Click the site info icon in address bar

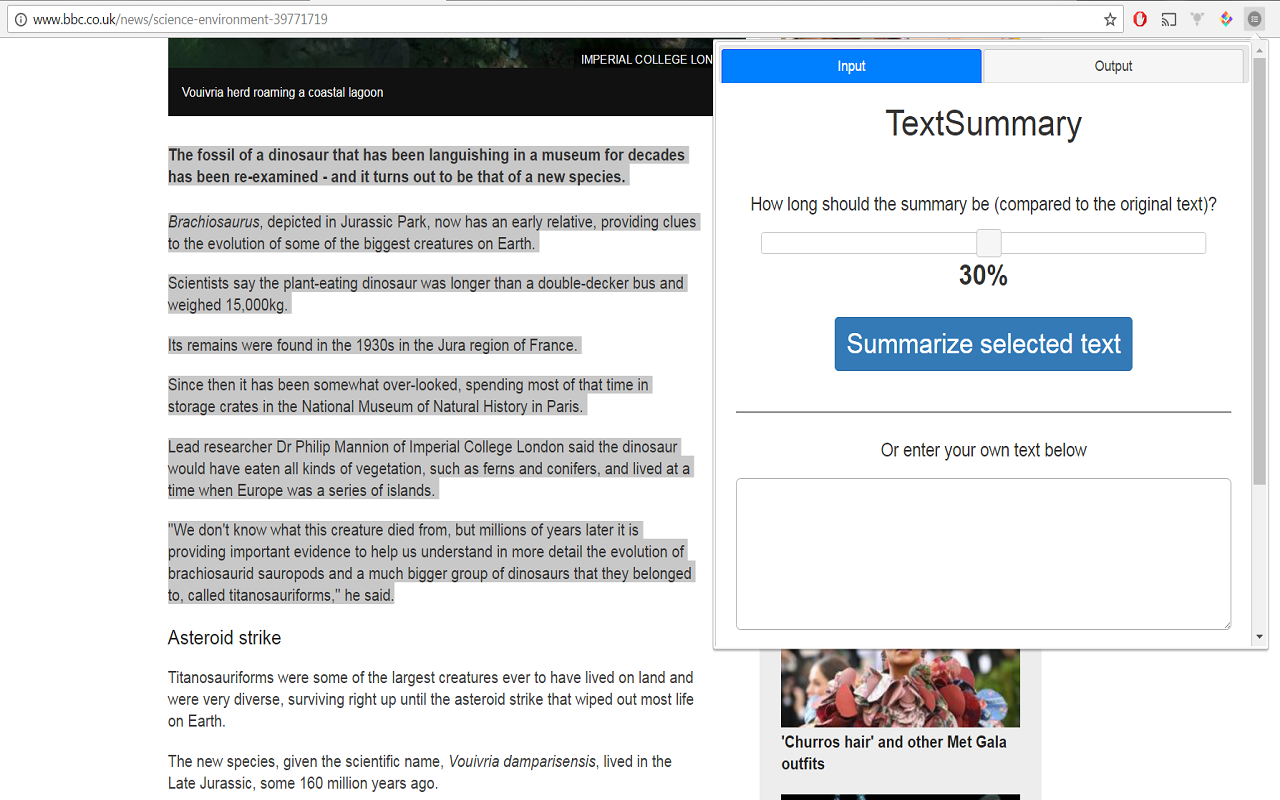pos(20,19)
